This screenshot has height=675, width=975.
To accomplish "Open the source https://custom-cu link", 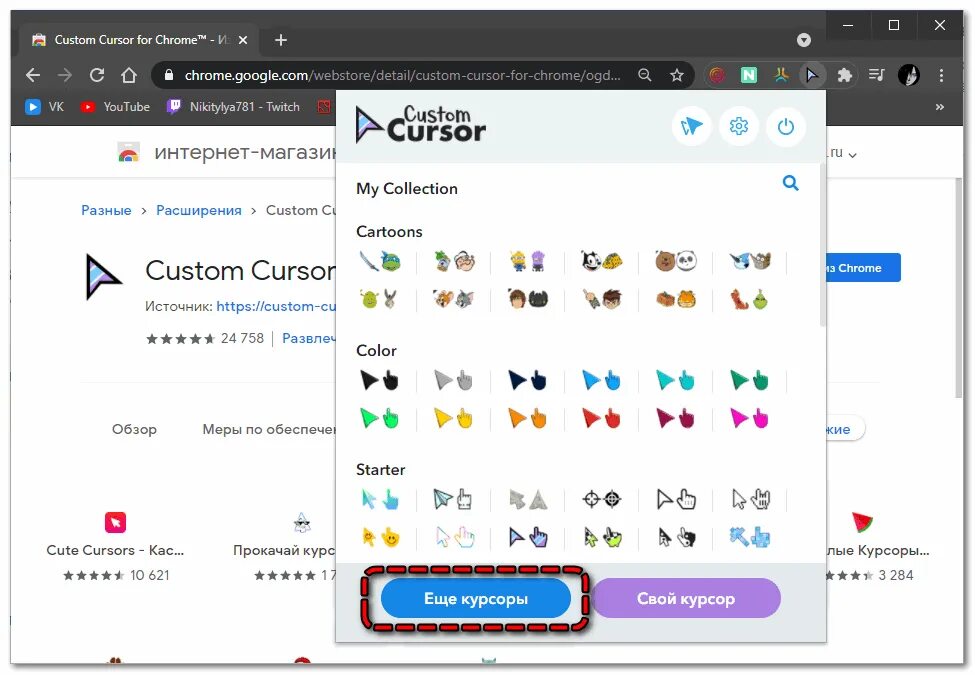I will 276,306.
